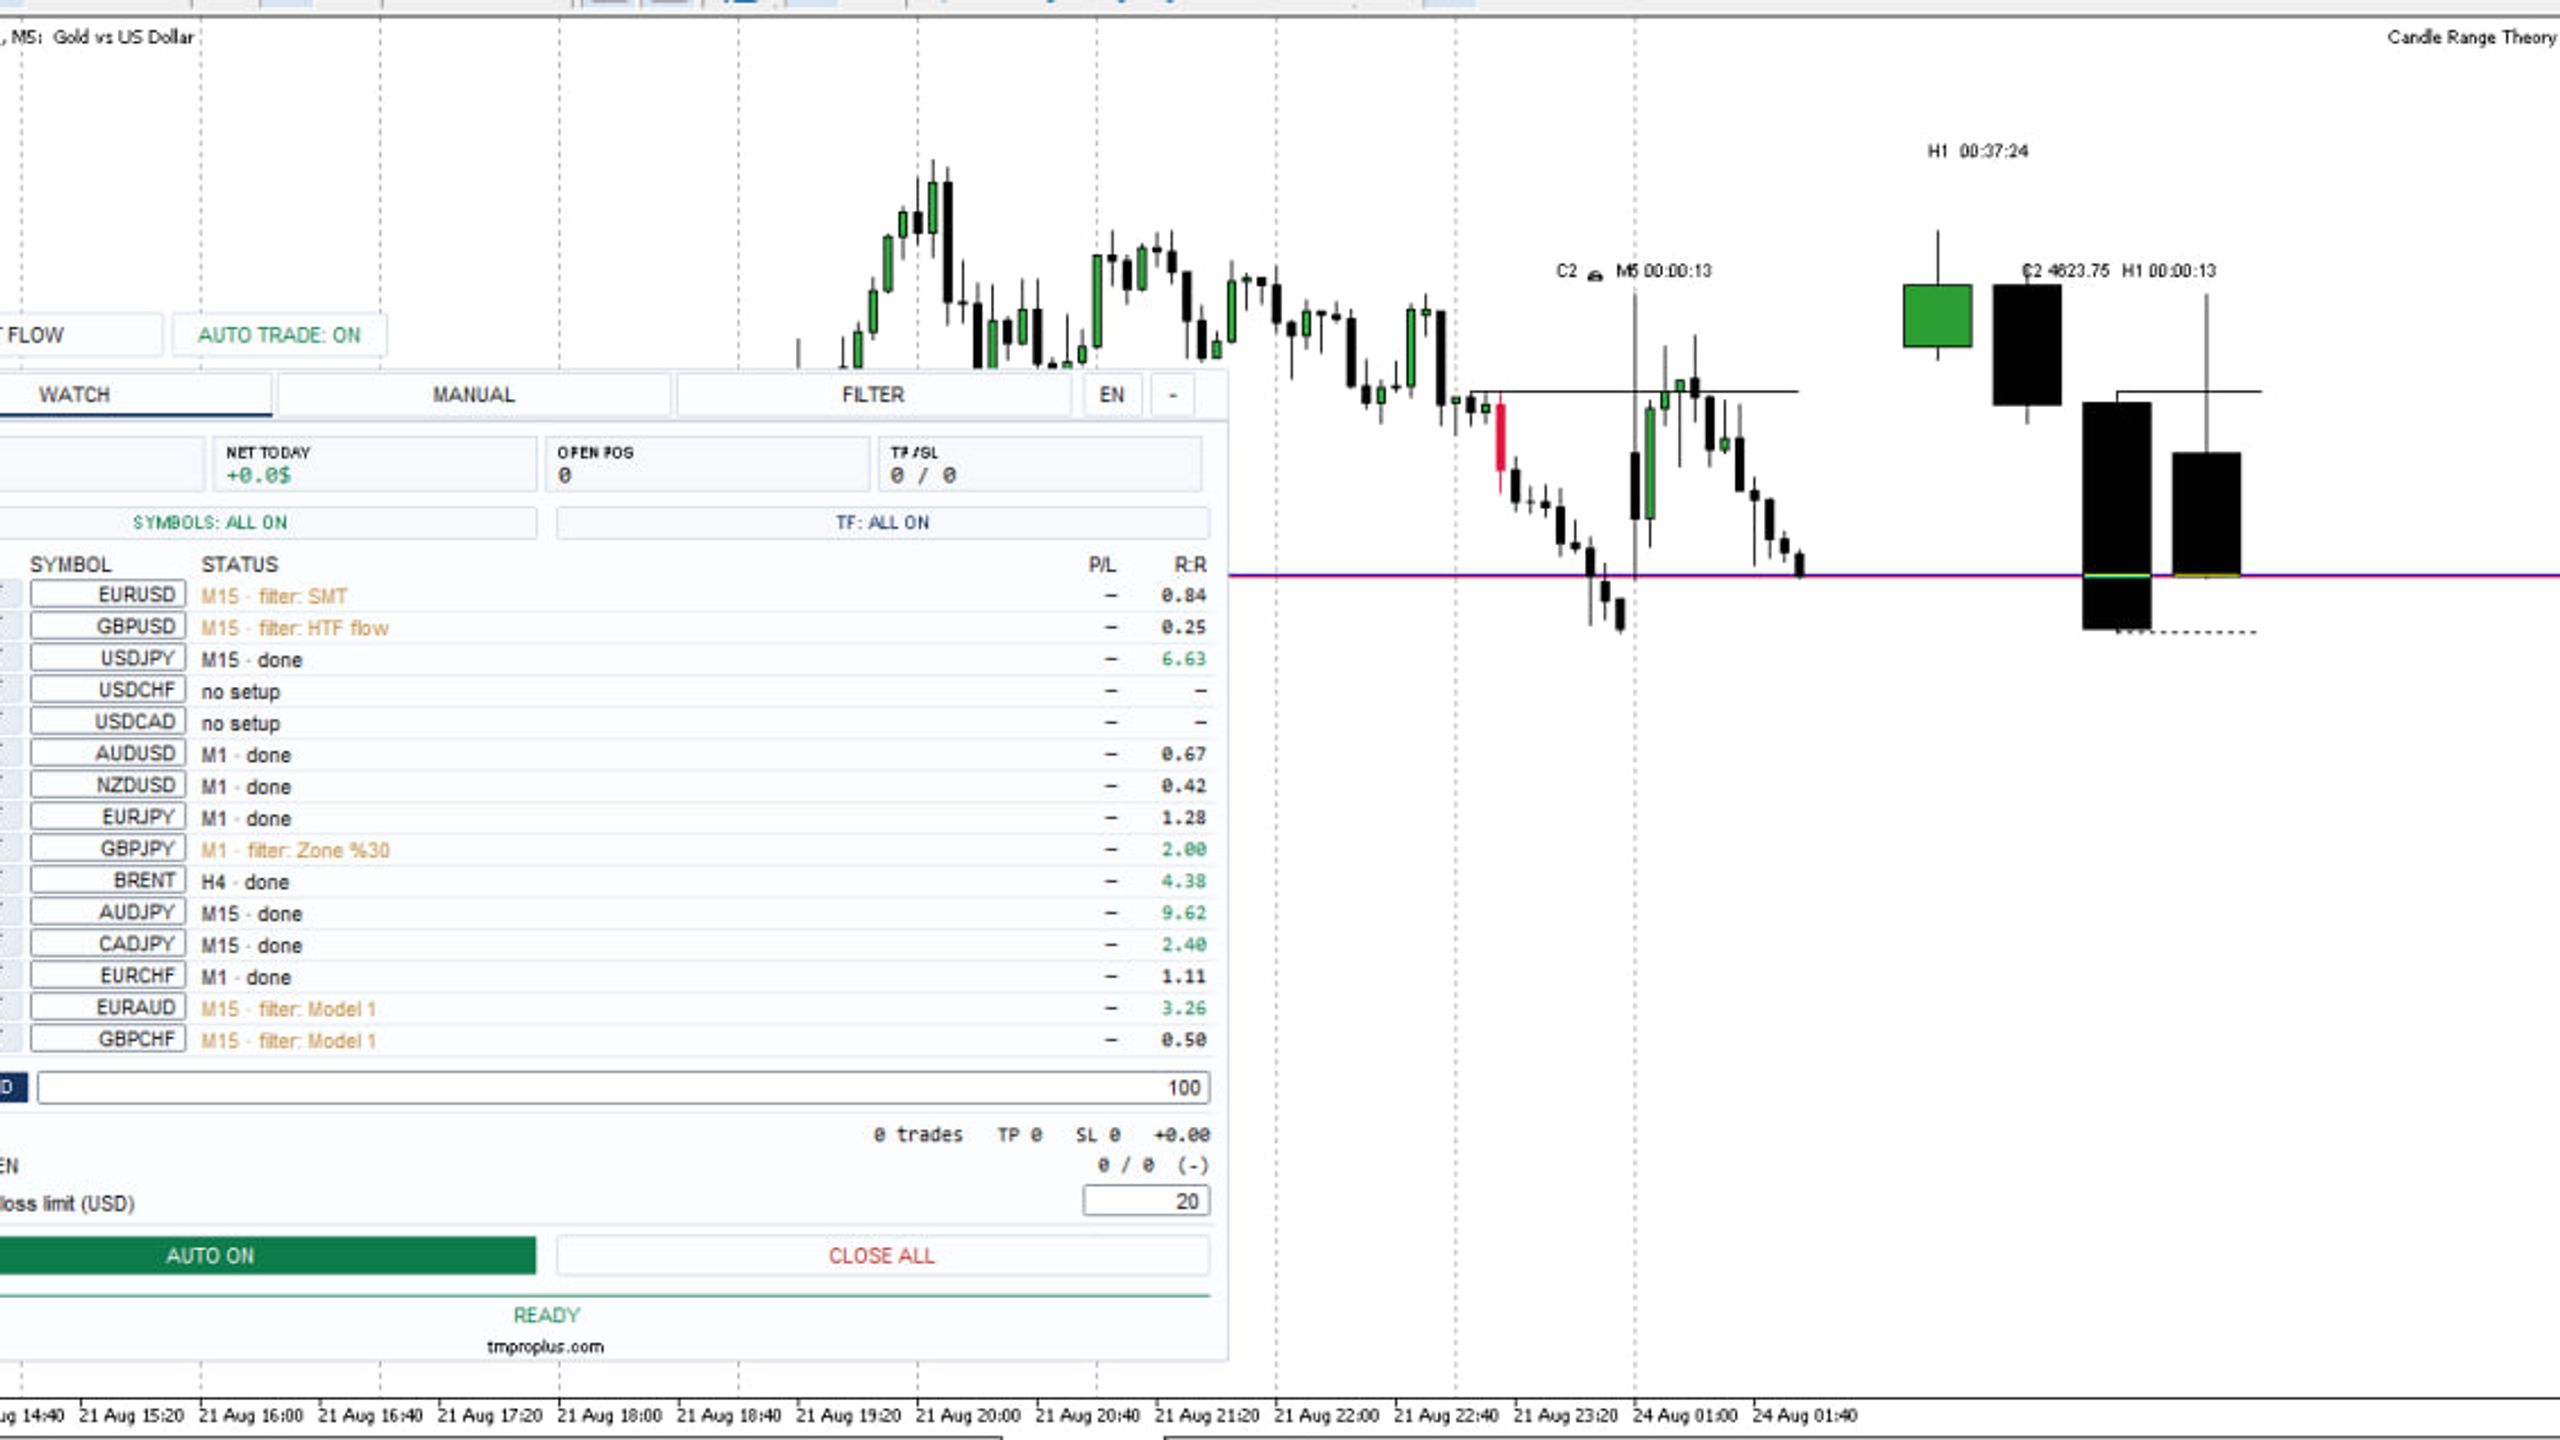2560x1440 pixels.
Task: Select the GBPJPY symbol button
Action: [108, 849]
